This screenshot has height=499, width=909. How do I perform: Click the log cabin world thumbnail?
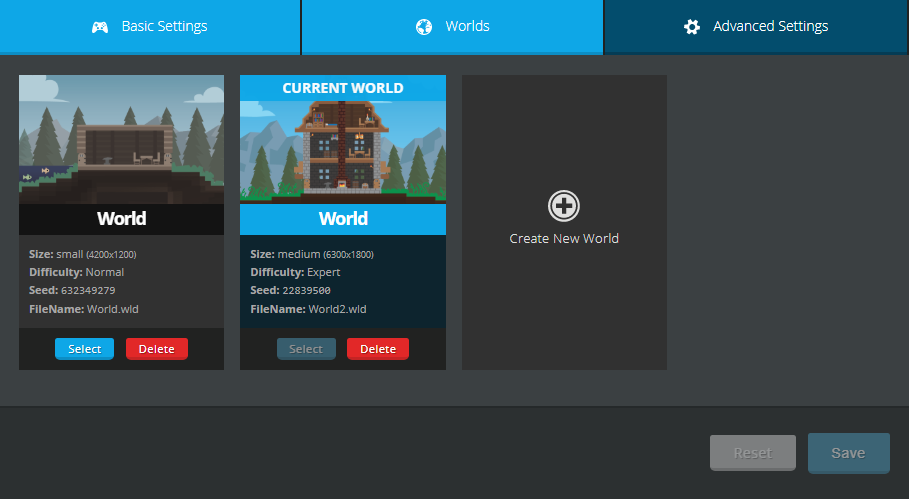pyautogui.click(x=121, y=139)
